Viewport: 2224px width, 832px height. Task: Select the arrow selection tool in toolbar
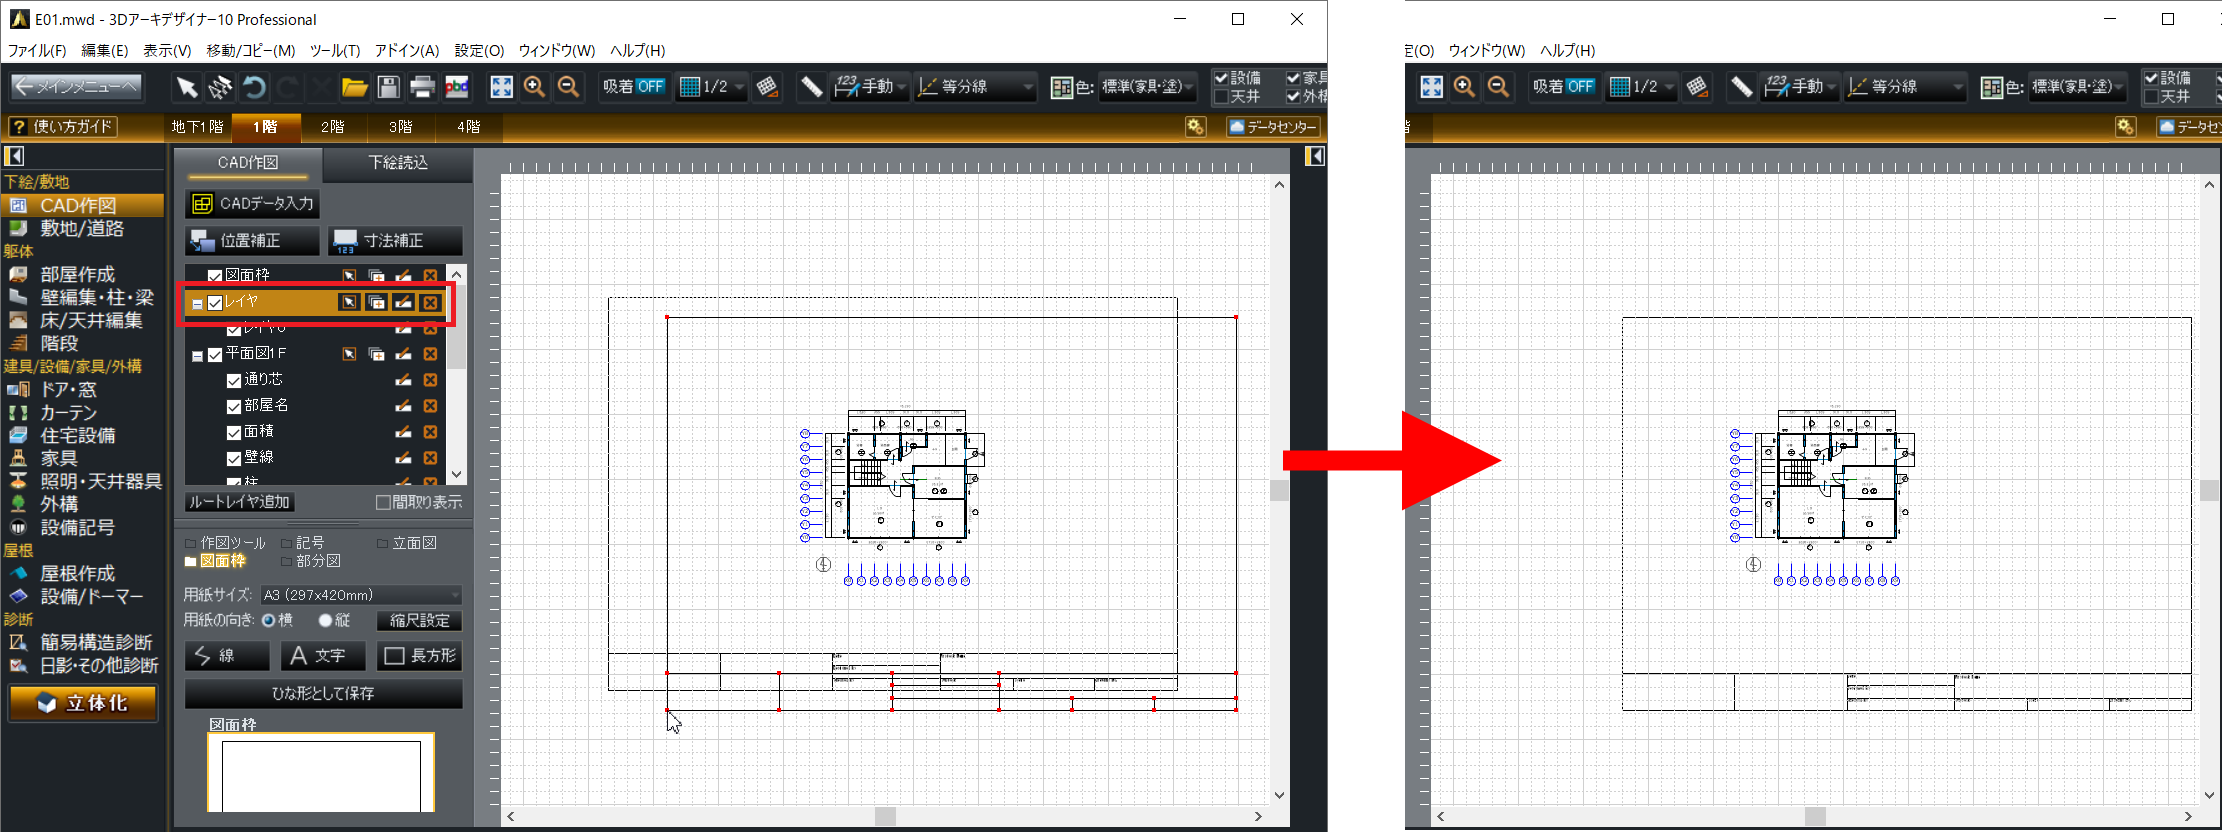[186, 88]
